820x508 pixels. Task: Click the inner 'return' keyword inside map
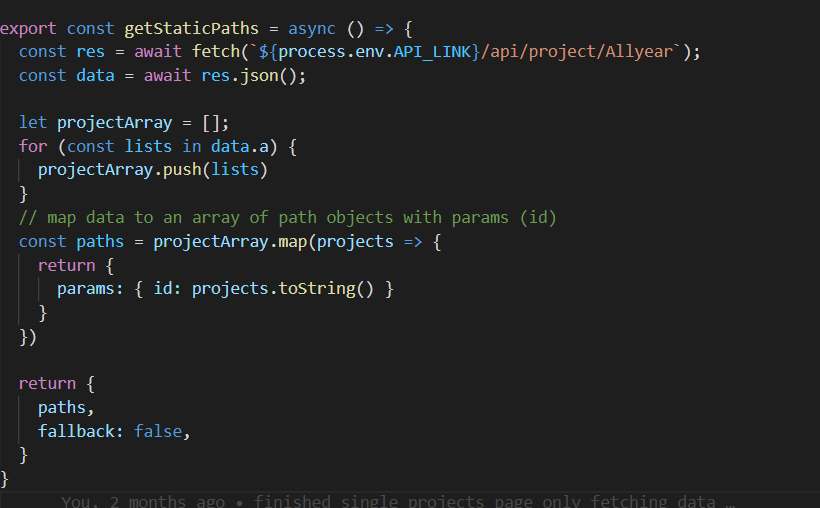[x=66, y=266]
